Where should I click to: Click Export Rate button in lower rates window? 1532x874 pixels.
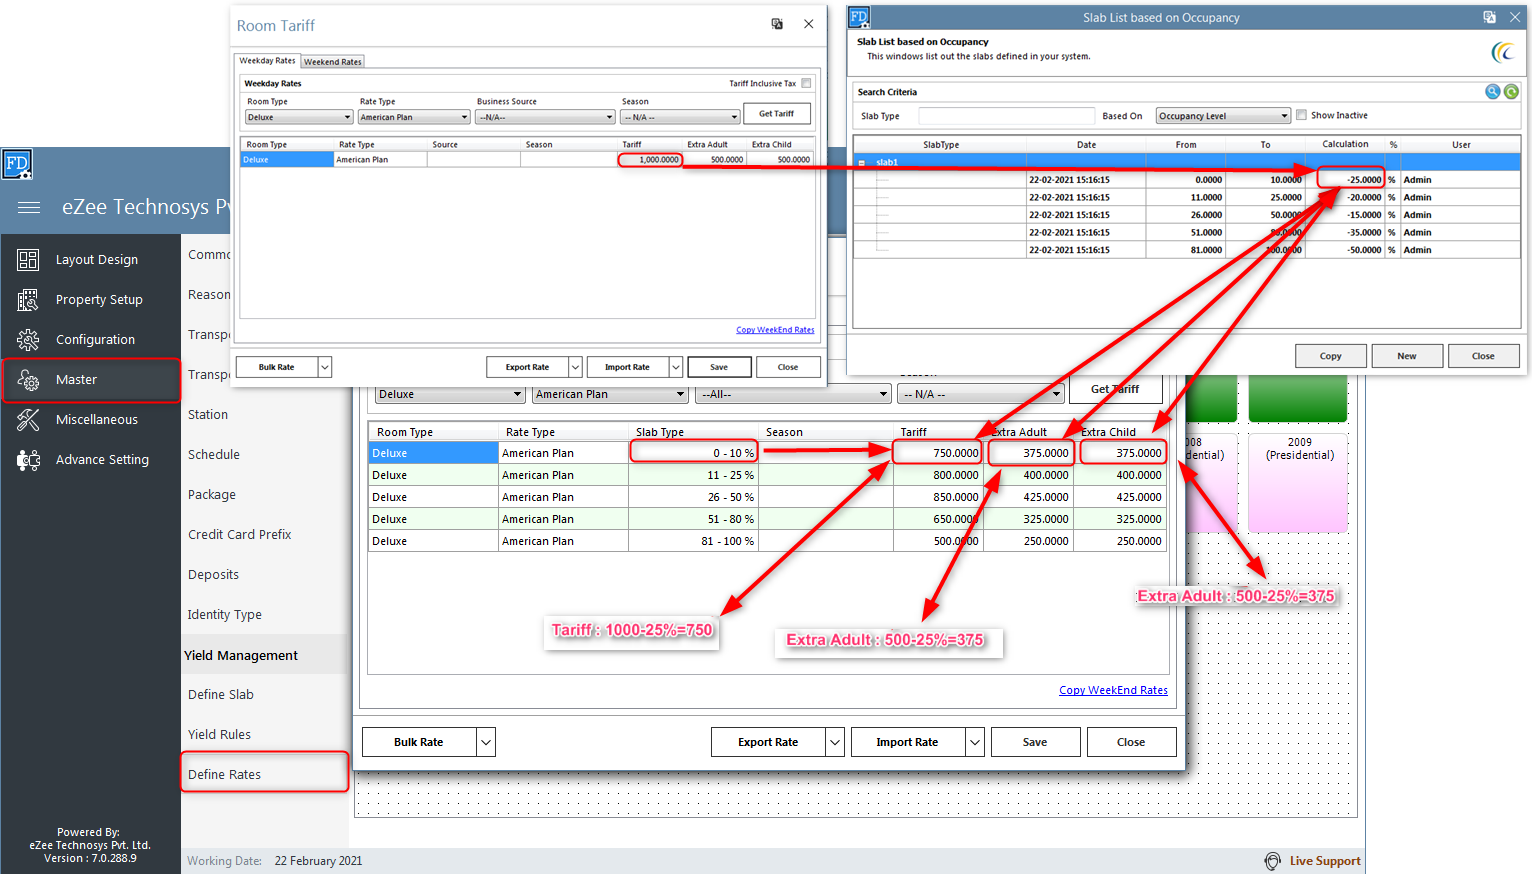click(768, 742)
